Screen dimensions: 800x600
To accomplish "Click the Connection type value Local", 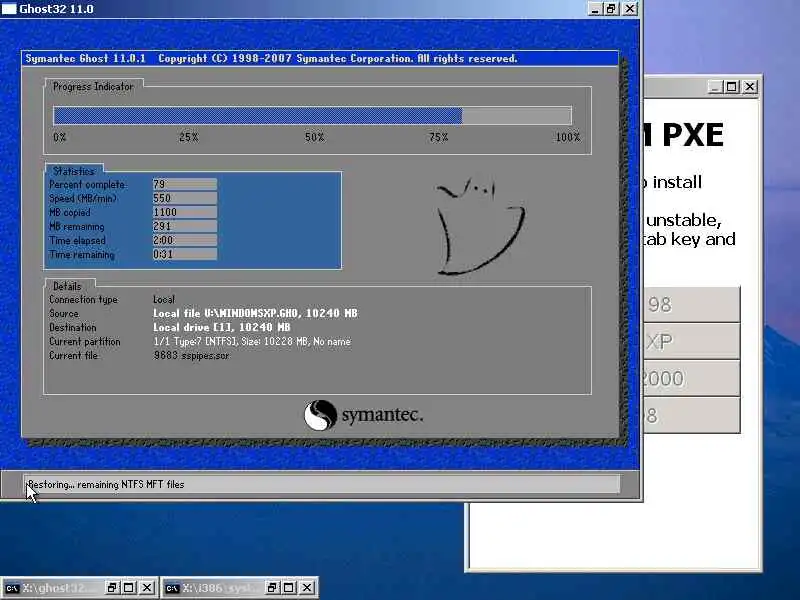I will point(164,299).
